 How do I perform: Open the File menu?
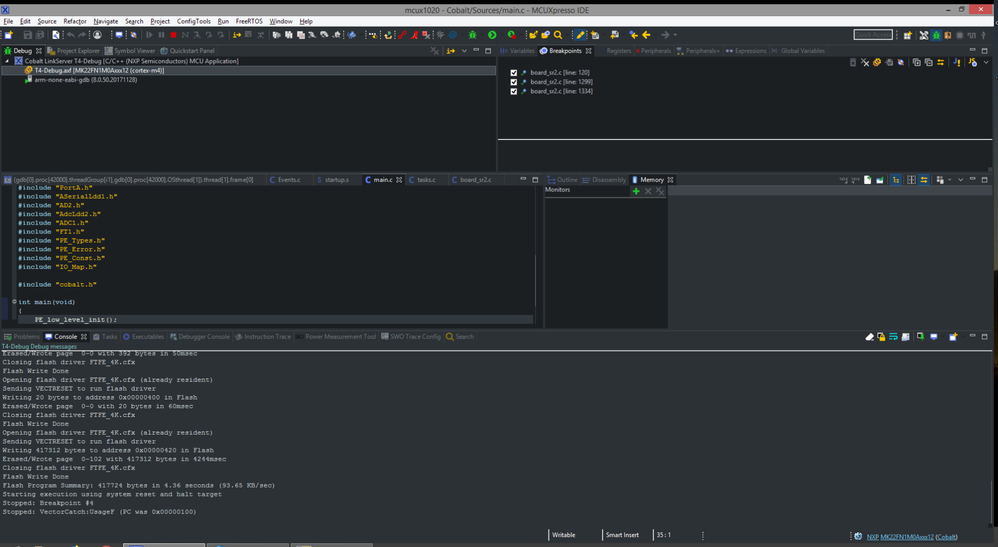pos(8,21)
